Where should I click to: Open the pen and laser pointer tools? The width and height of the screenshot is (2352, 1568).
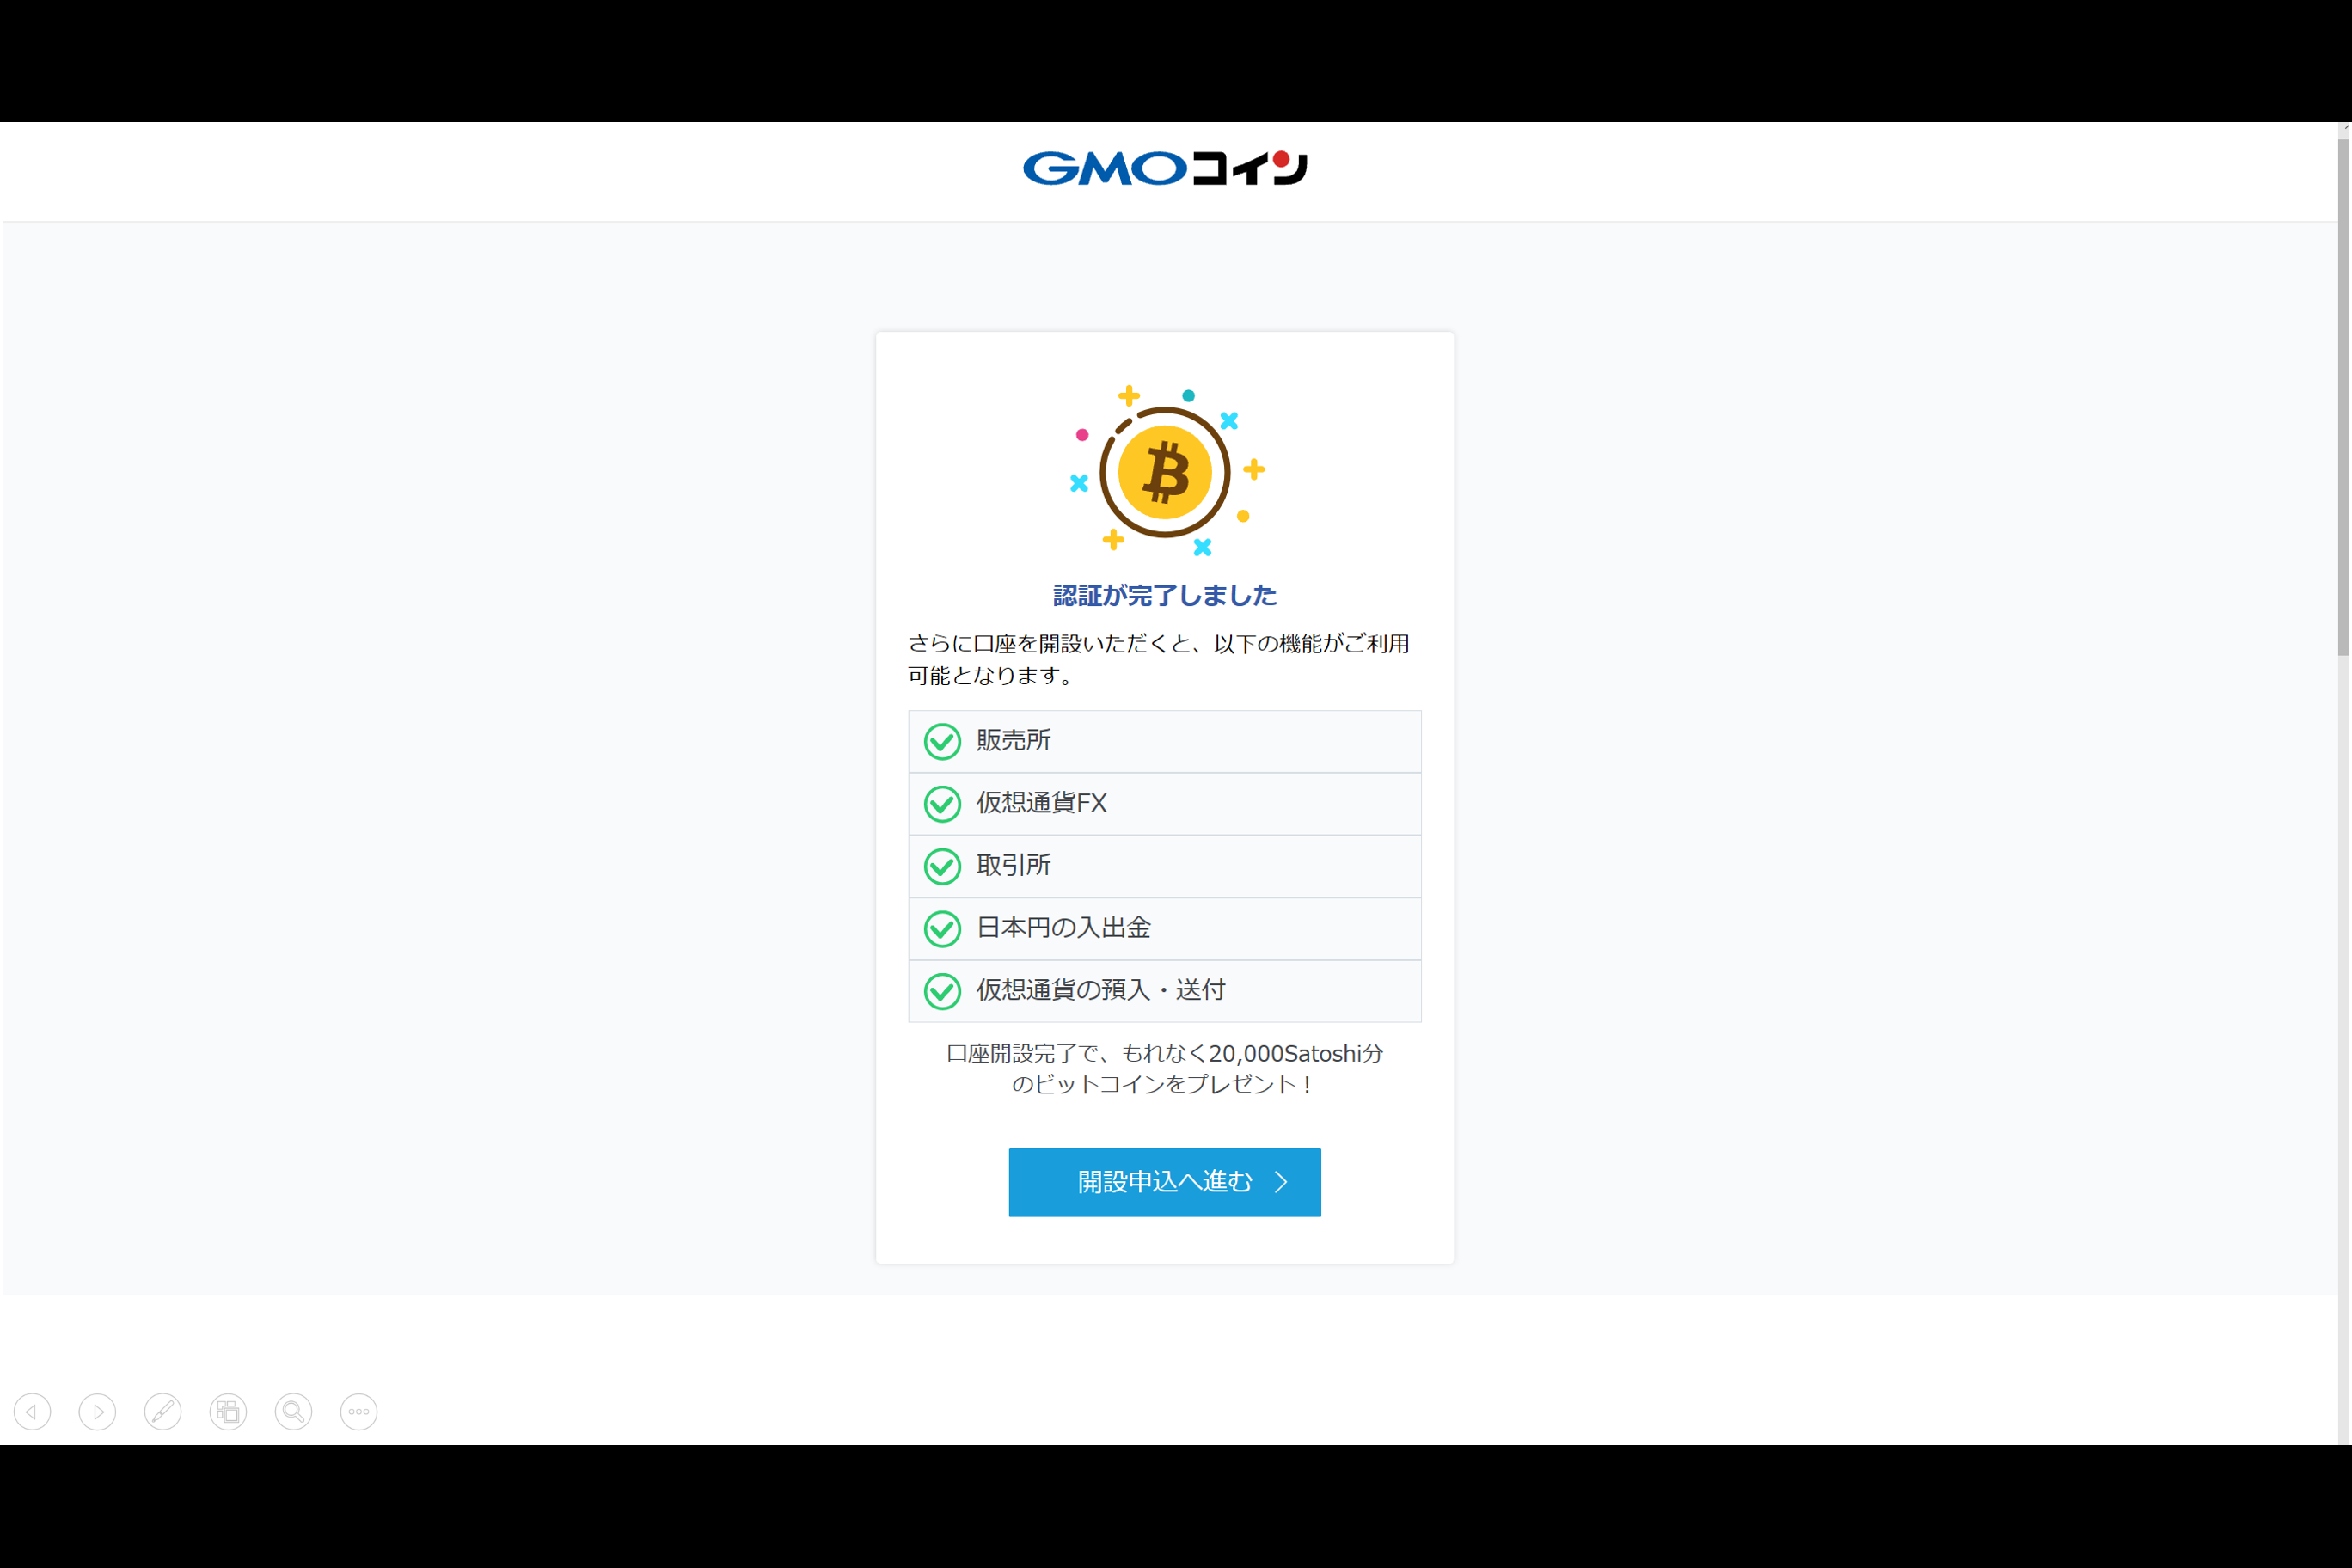163,1411
